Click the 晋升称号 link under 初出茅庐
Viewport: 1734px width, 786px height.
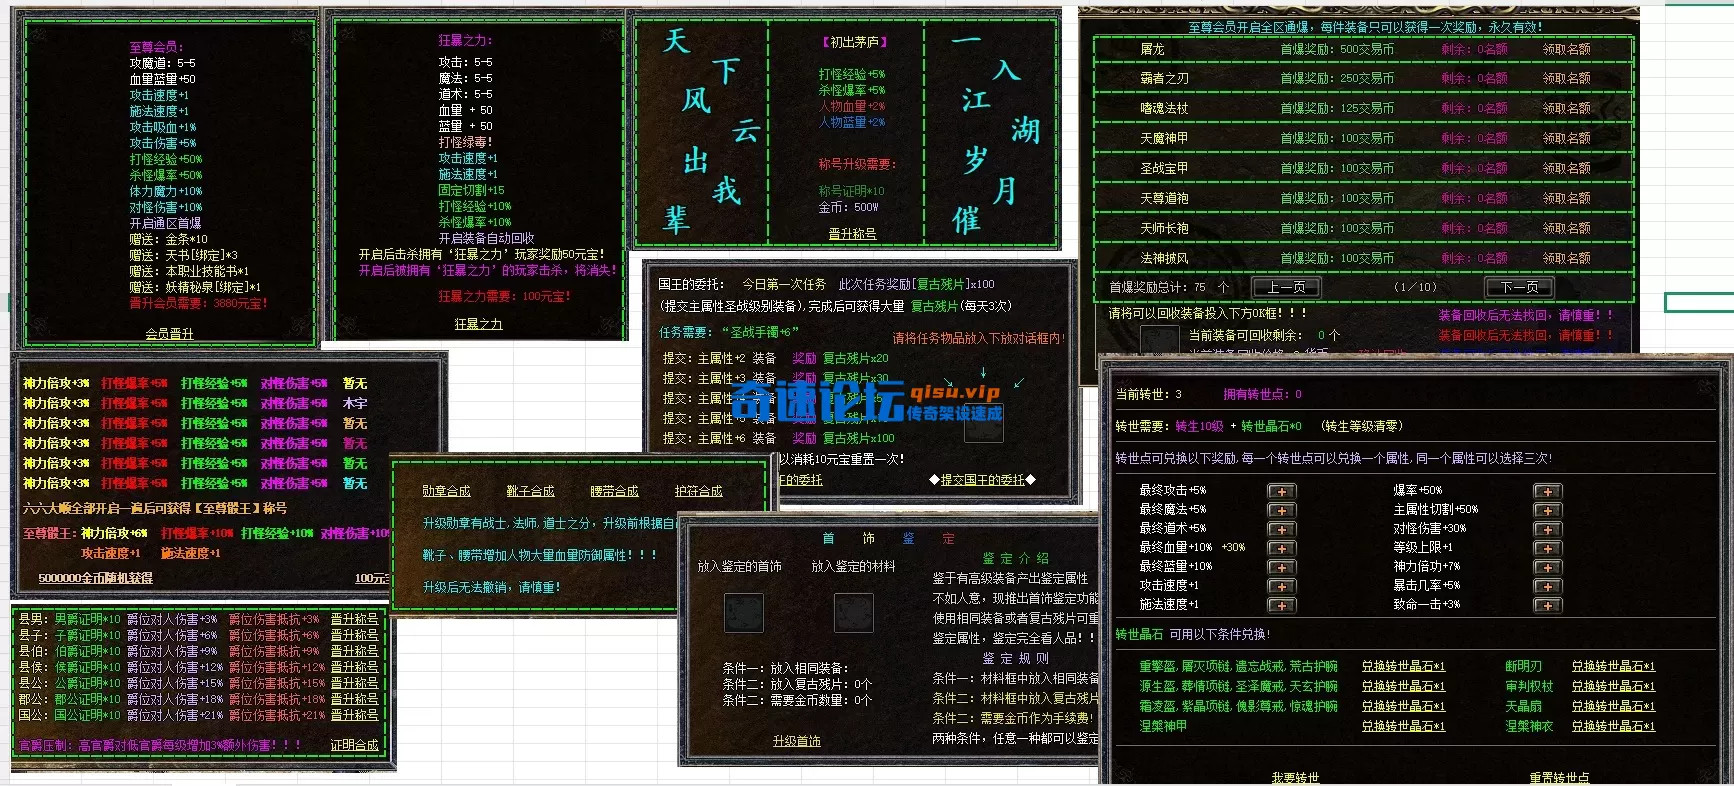(852, 234)
